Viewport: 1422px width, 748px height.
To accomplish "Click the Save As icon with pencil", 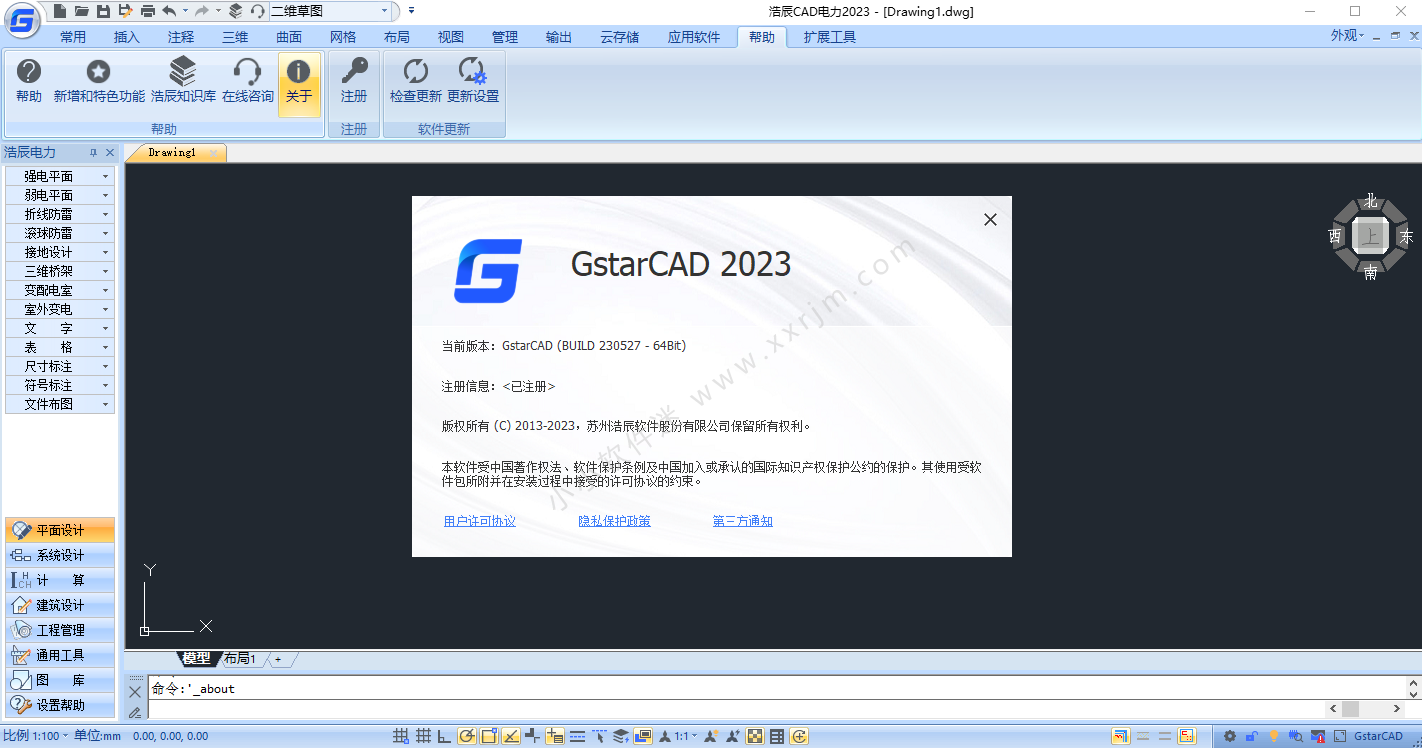I will coord(125,11).
